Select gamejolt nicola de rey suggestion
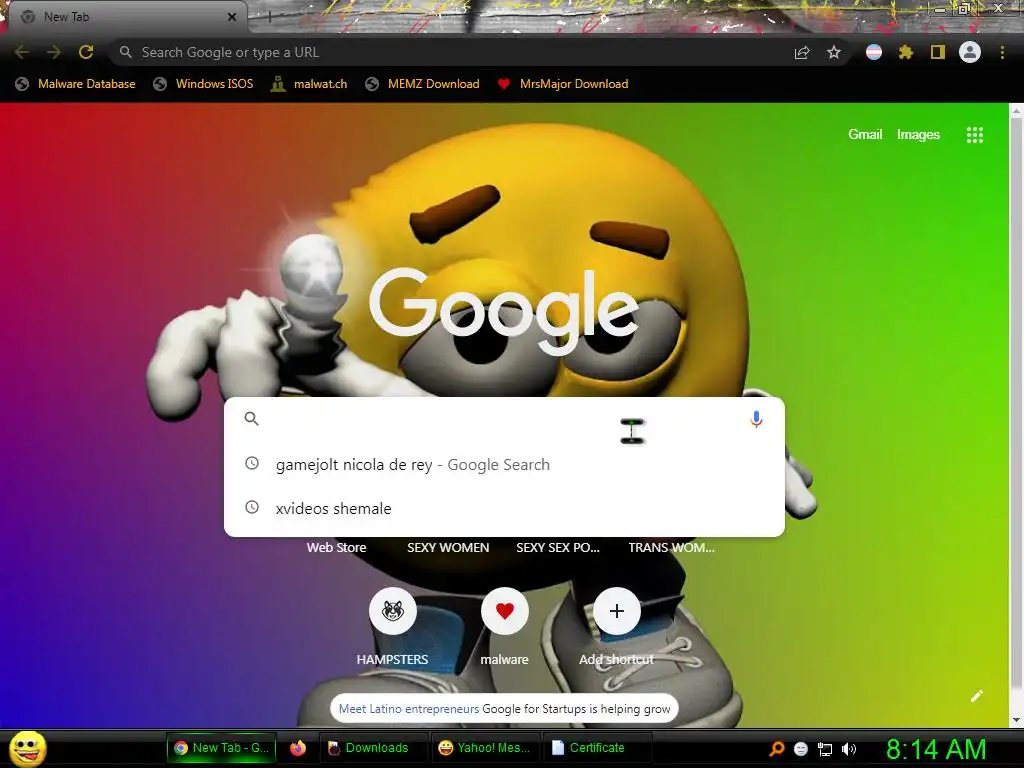 point(504,464)
